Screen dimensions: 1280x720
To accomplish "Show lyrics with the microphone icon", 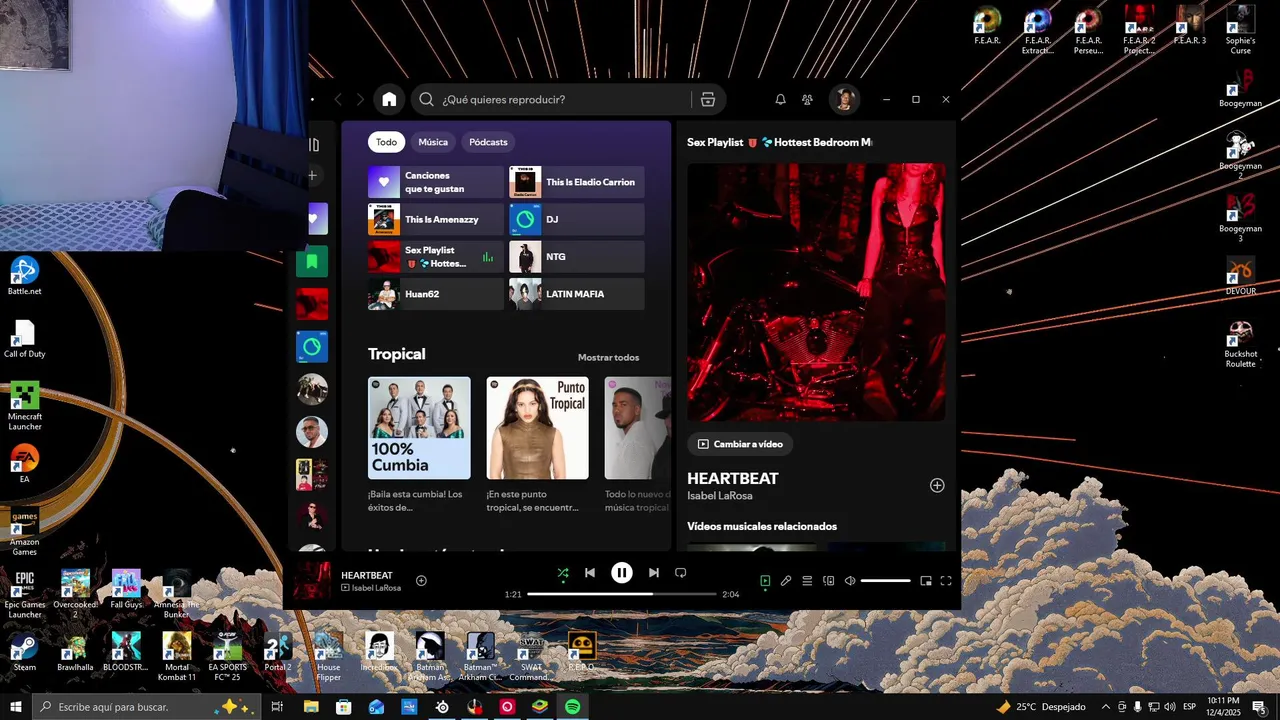I will click(x=786, y=581).
